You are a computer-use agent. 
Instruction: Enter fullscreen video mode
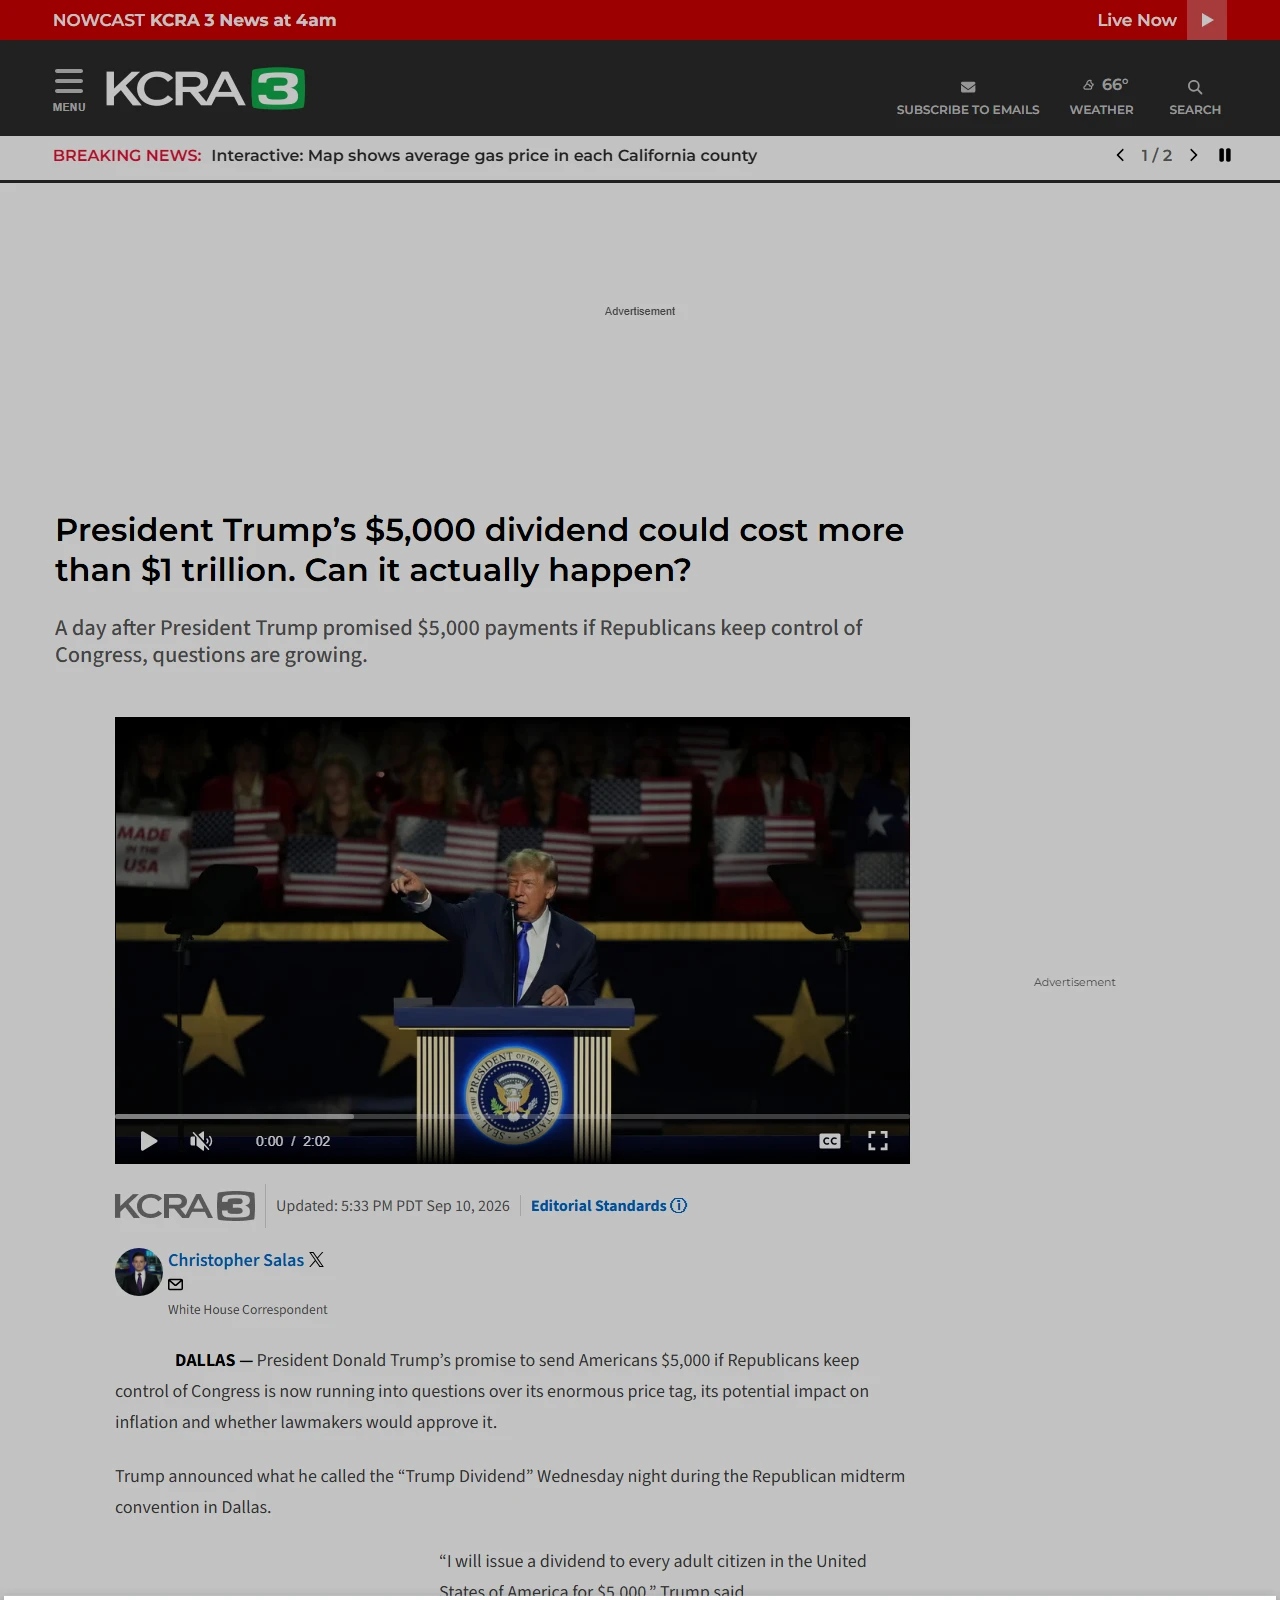[x=878, y=1141]
